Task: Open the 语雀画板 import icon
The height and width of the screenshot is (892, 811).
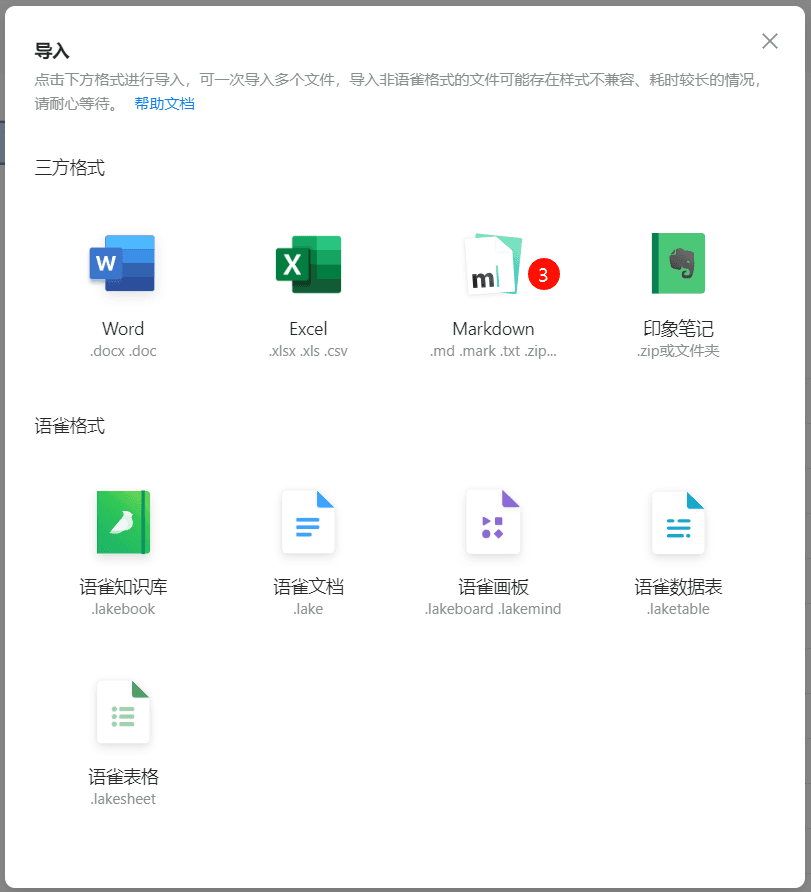Action: pyautogui.click(x=492, y=521)
